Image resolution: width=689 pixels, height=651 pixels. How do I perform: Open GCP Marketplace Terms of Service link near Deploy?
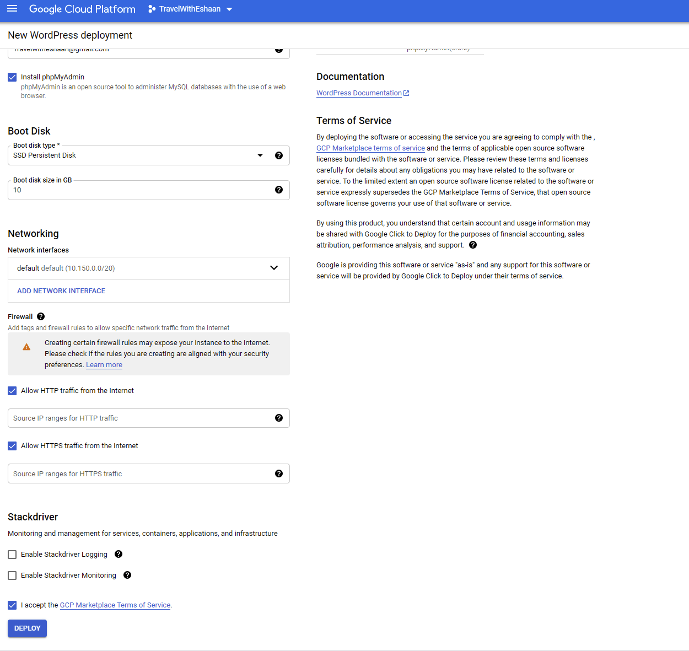coord(115,605)
